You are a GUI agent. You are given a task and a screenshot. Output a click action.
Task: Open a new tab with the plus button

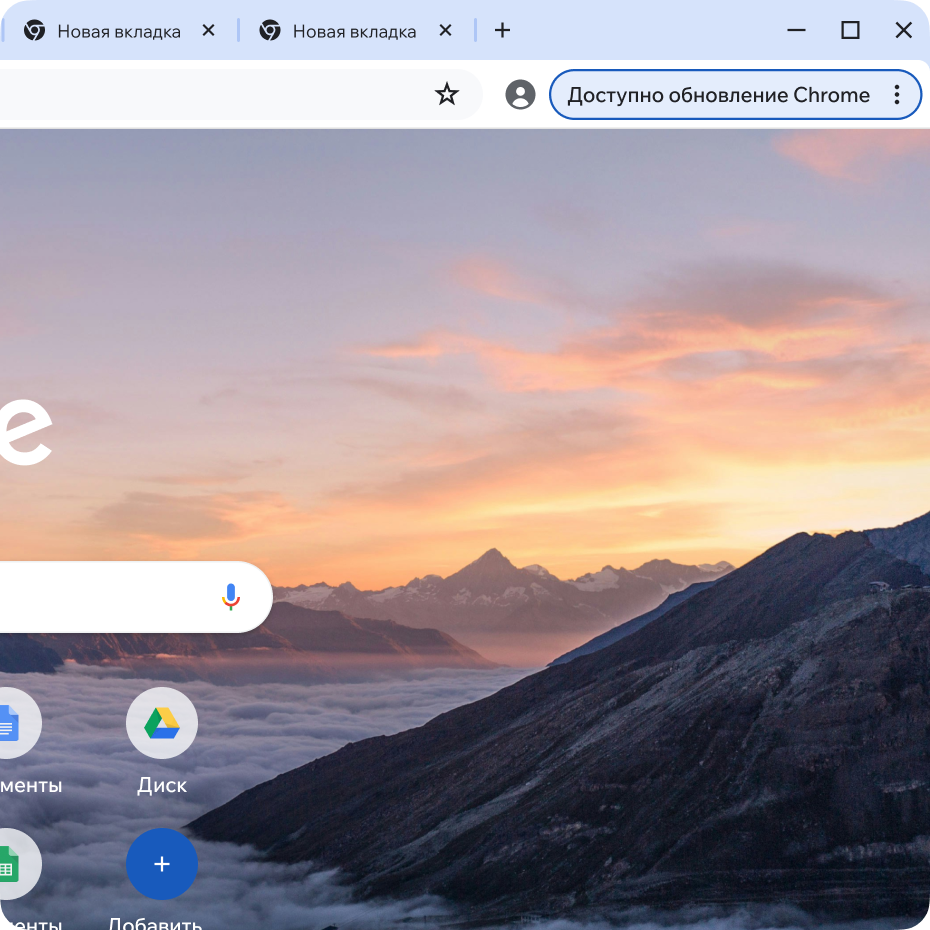point(502,30)
